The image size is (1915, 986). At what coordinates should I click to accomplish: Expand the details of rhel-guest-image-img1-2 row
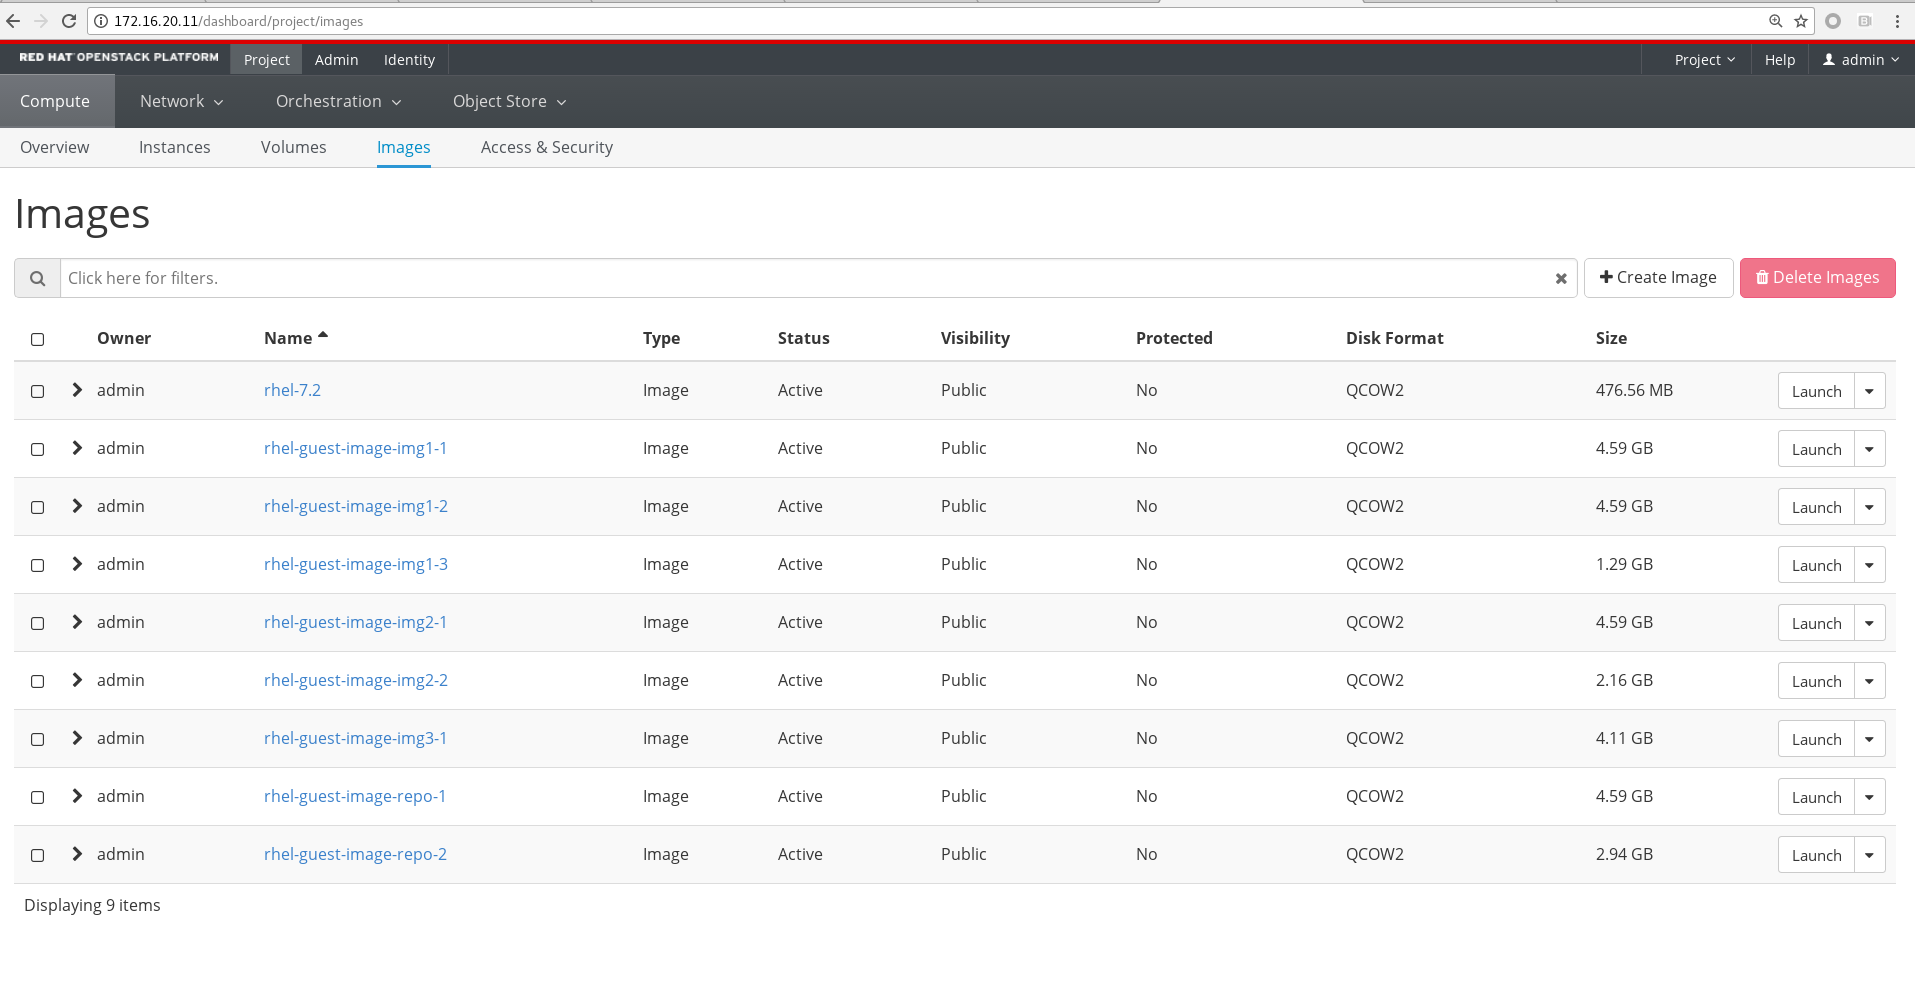pos(77,506)
